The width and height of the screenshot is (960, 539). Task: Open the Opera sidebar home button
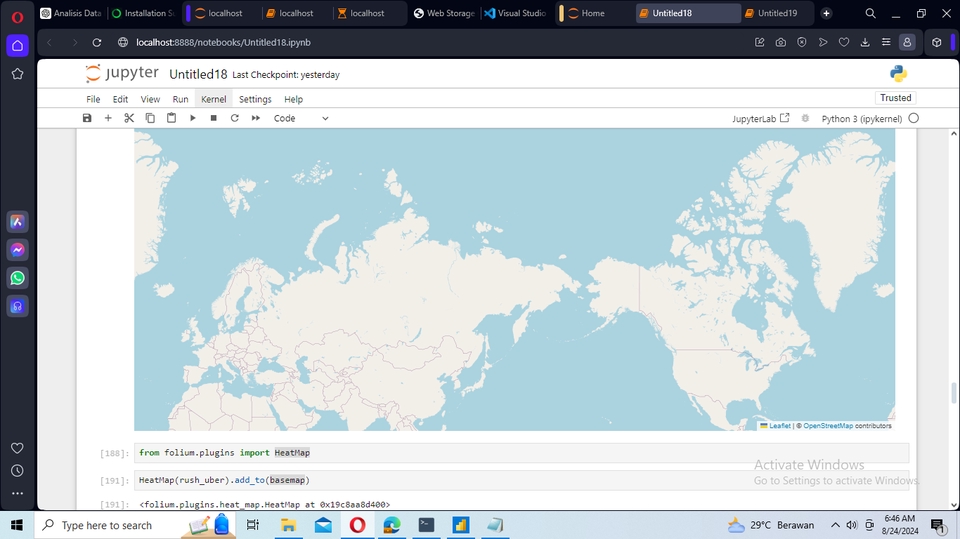17,45
